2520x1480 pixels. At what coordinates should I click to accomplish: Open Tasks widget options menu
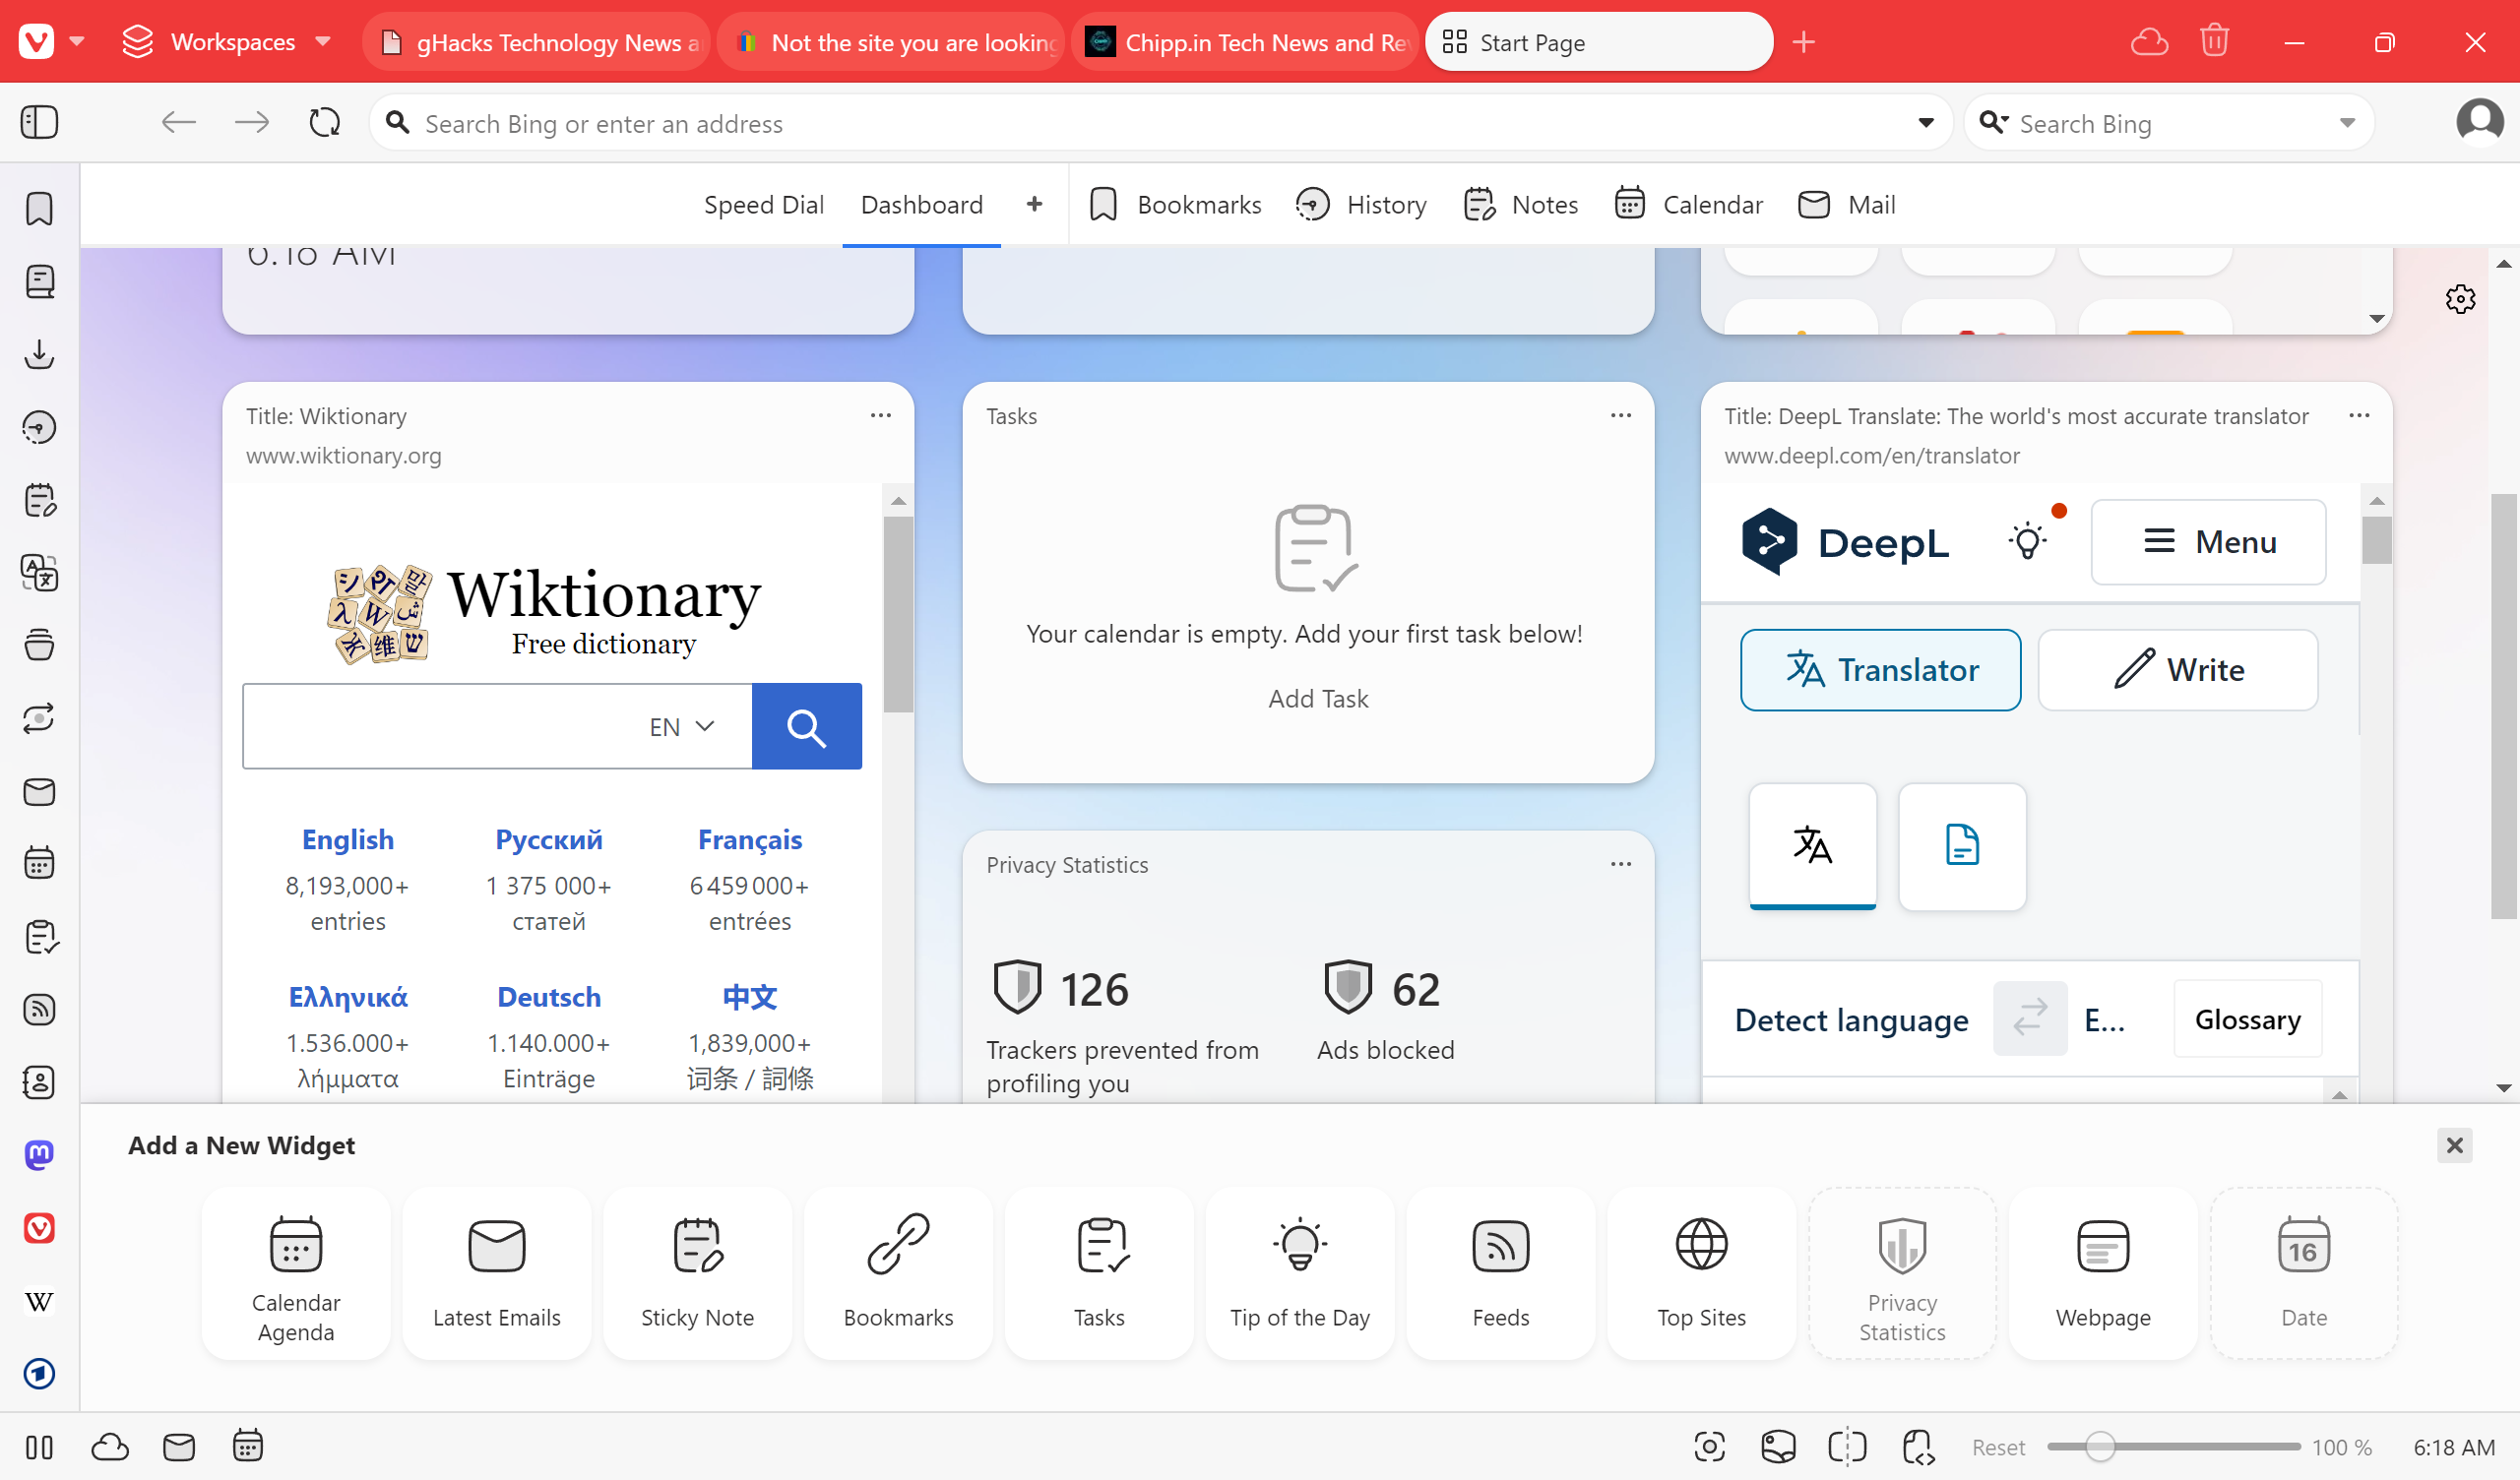(x=1620, y=415)
